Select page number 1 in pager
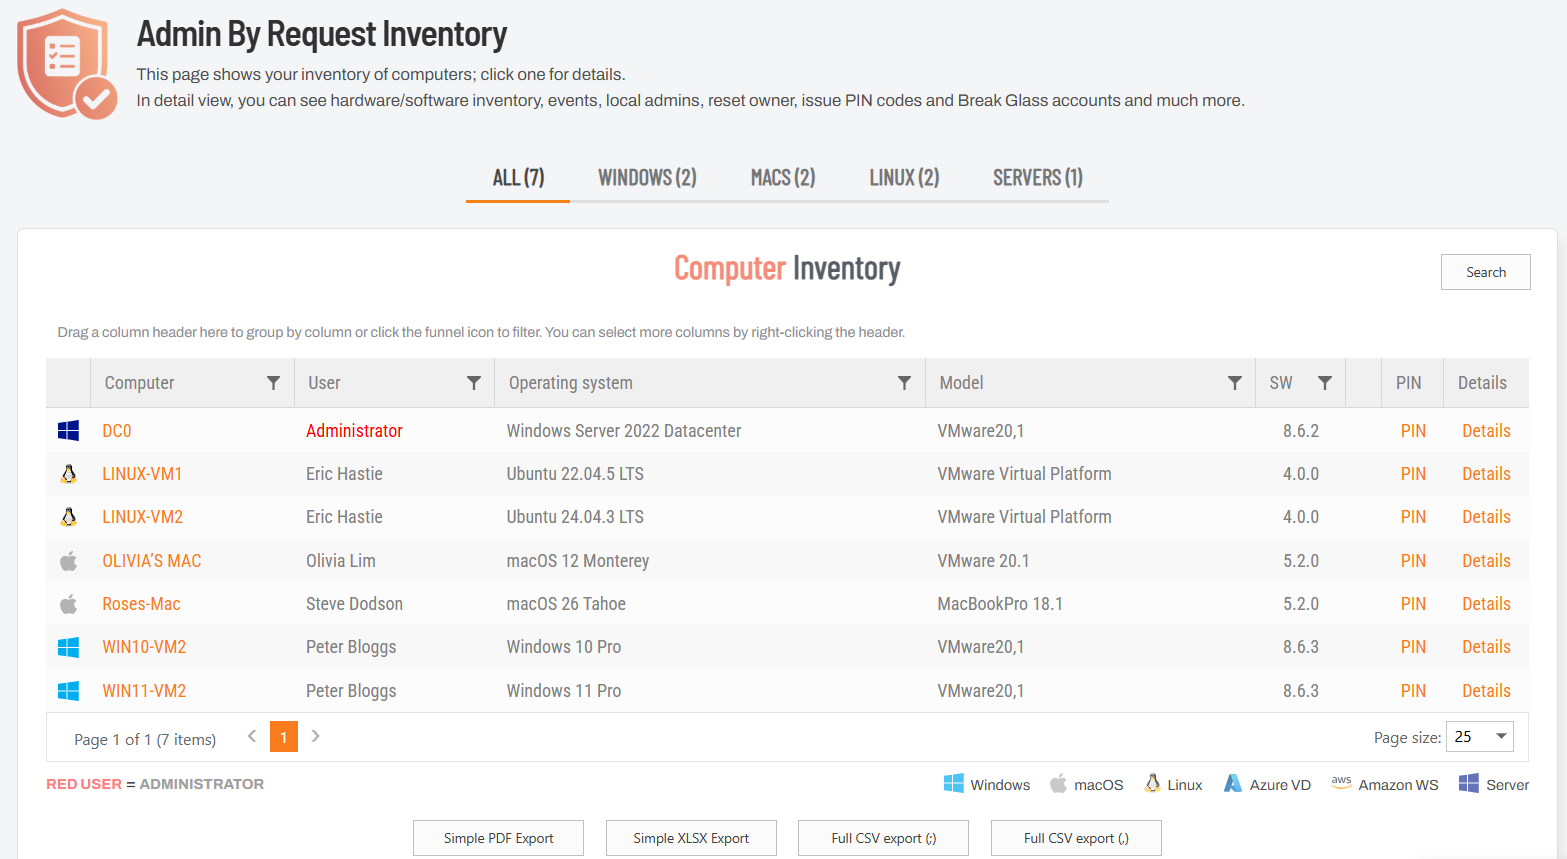This screenshot has width=1567, height=859. pos(284,737)
